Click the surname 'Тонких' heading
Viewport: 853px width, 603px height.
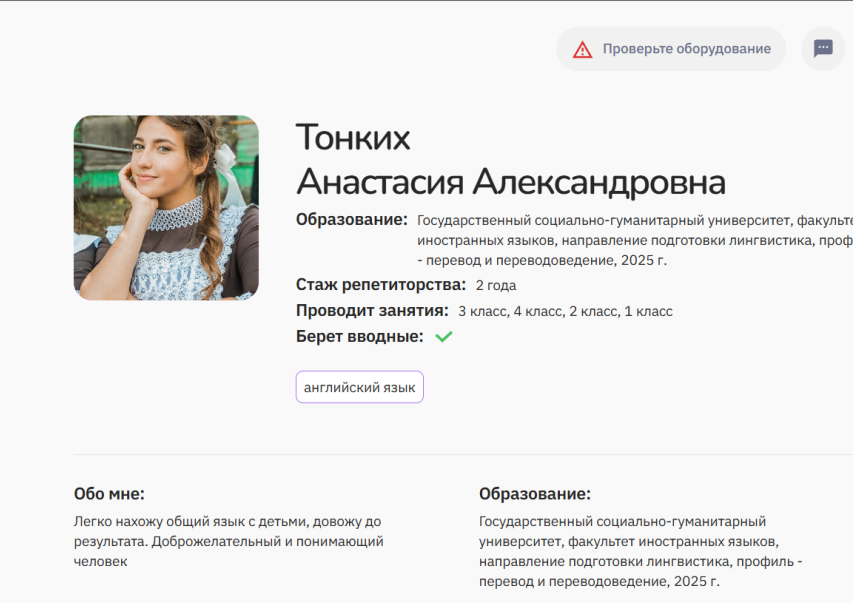click(353, 137)
